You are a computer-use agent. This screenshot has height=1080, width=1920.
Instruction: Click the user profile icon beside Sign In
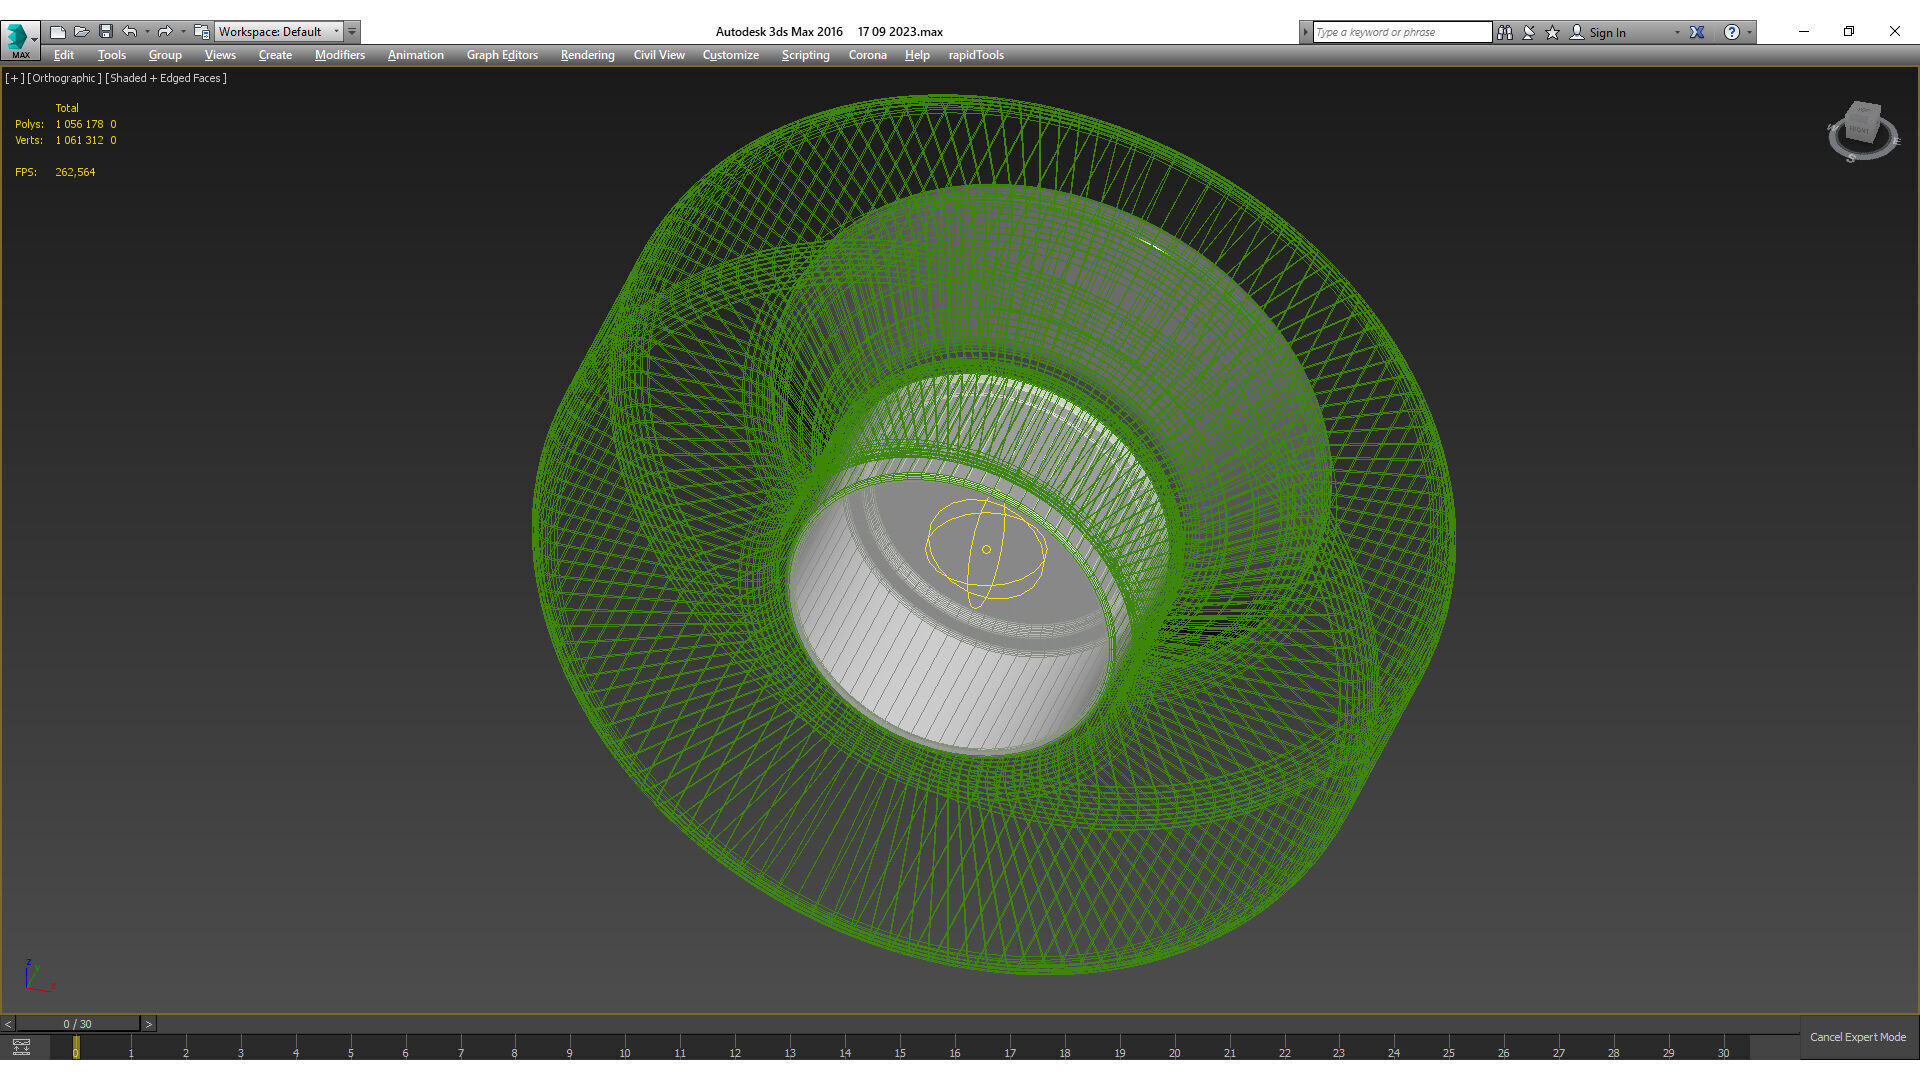tap(1577, 32)
